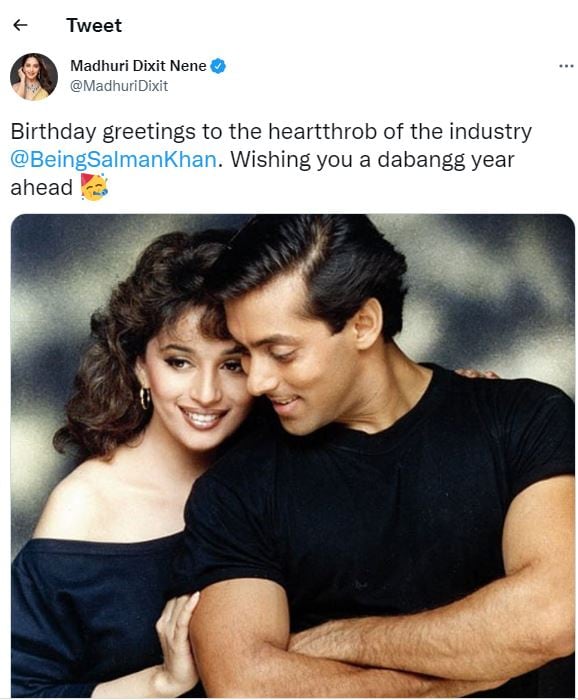Click the blue verified badge icon
Viewport: 578px width, 700px height.
[218, 66]
